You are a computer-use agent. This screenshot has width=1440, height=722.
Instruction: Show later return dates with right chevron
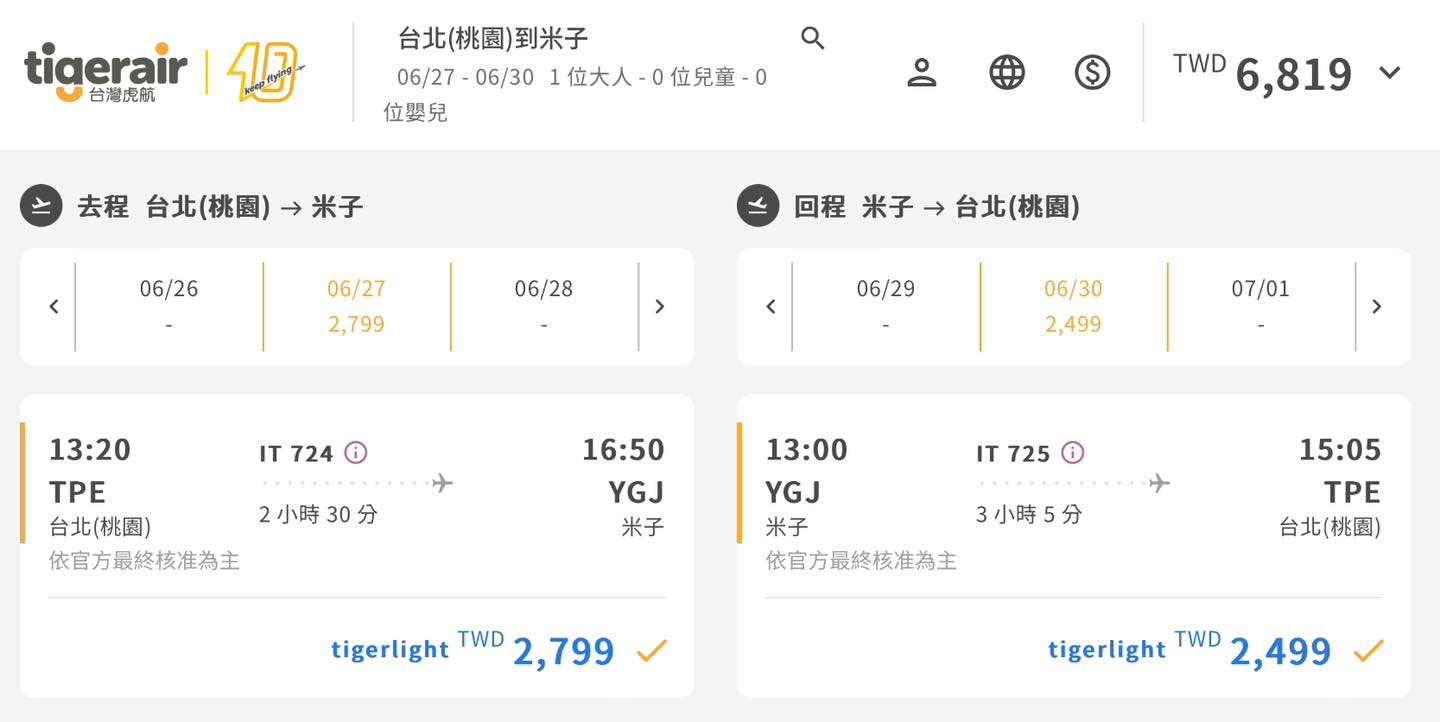tap(1376, 307)
